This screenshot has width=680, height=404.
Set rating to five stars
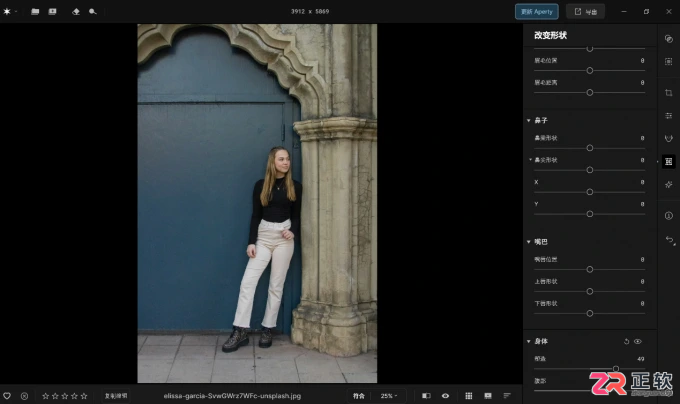tap(84, 396)
